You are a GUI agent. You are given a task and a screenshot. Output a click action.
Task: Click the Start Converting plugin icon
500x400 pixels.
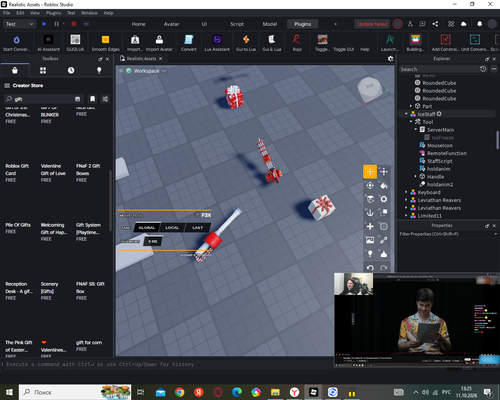[16, 43]
